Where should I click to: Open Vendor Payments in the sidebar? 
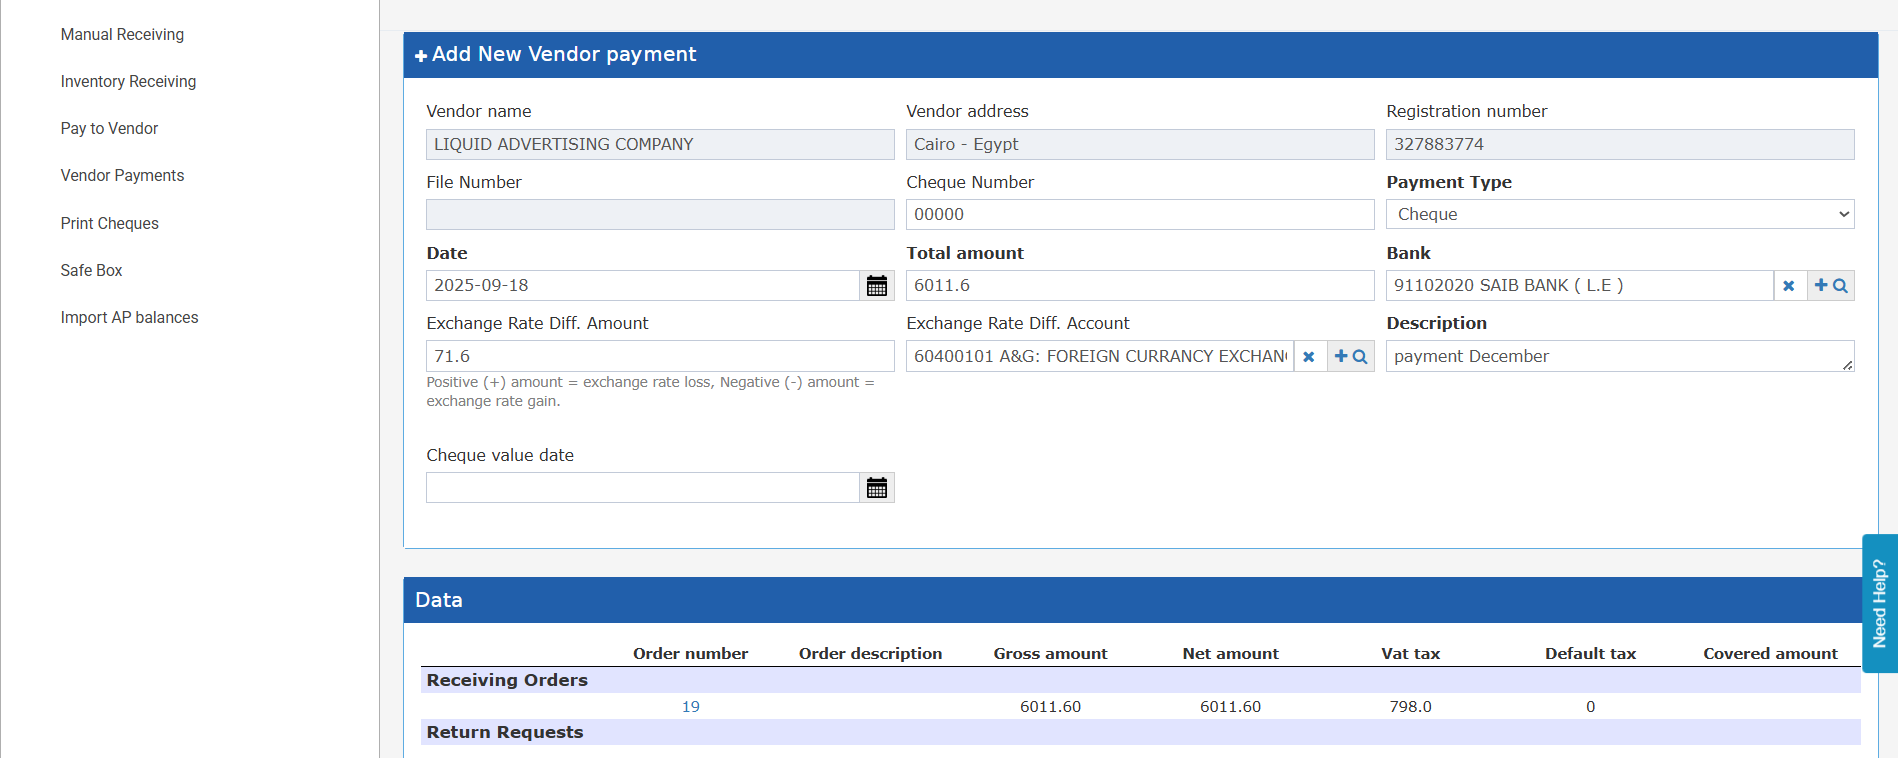tap(122, 175)
